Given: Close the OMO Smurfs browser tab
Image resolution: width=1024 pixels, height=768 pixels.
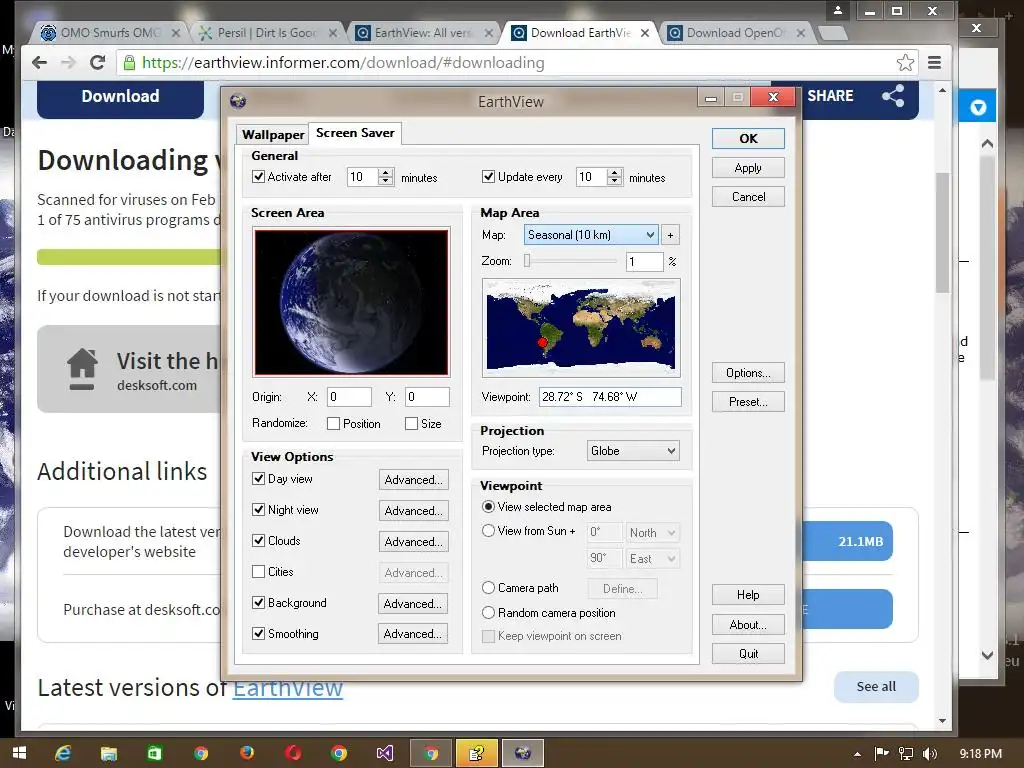Looking at the screenshot, I should tap(176, 33).
